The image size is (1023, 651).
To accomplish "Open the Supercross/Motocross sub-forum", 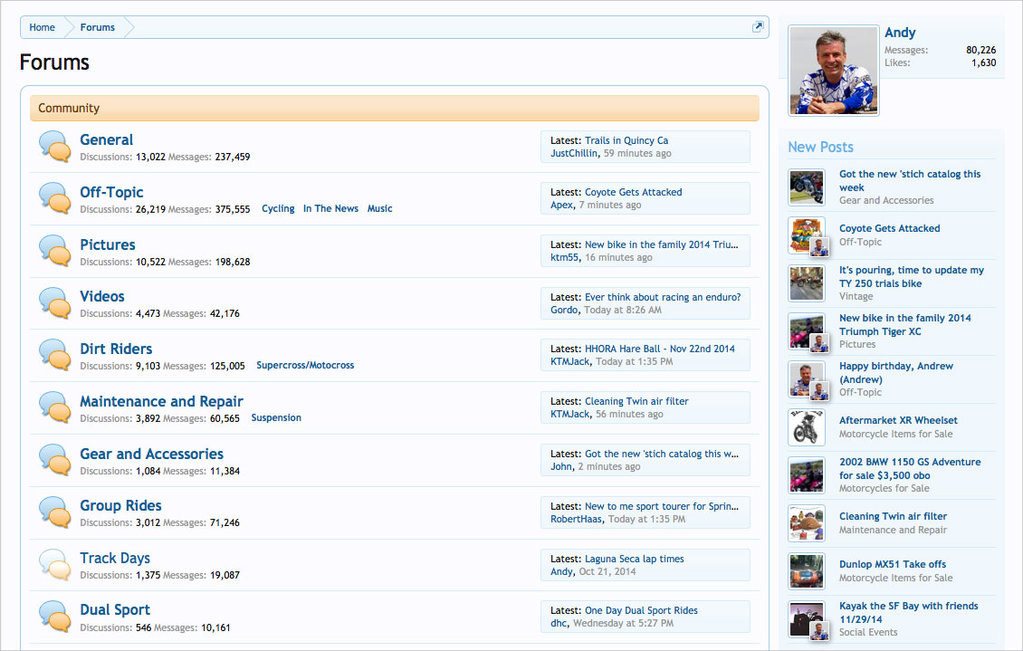I will (x=305, y=366).
